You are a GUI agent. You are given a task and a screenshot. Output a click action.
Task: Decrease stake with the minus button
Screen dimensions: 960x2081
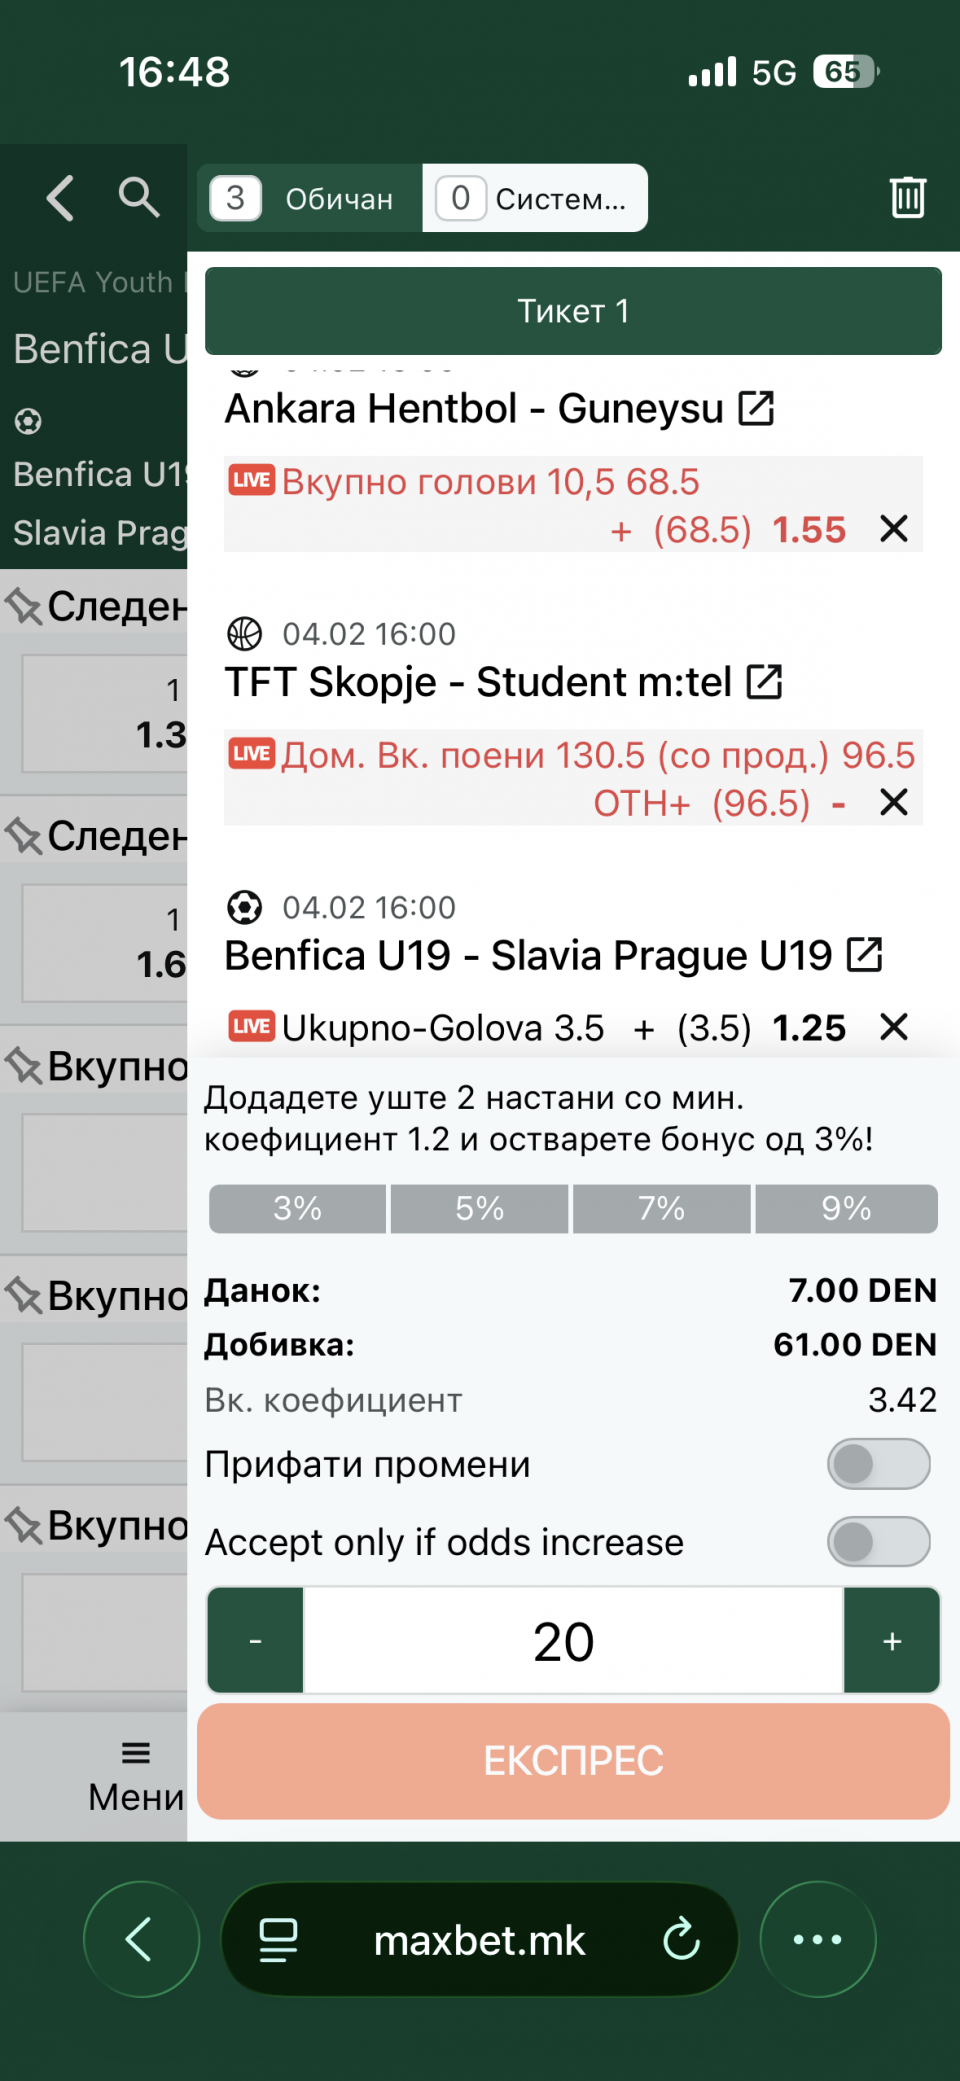click(x=255, y=1641)
